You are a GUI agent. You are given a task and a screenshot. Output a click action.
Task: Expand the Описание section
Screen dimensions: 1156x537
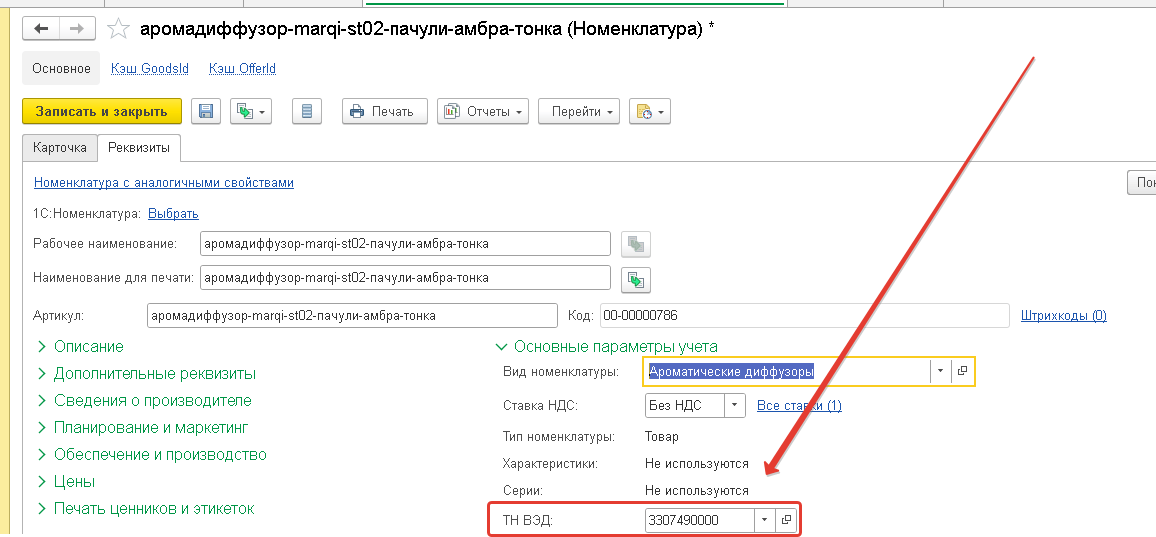(x=80, y=346)
